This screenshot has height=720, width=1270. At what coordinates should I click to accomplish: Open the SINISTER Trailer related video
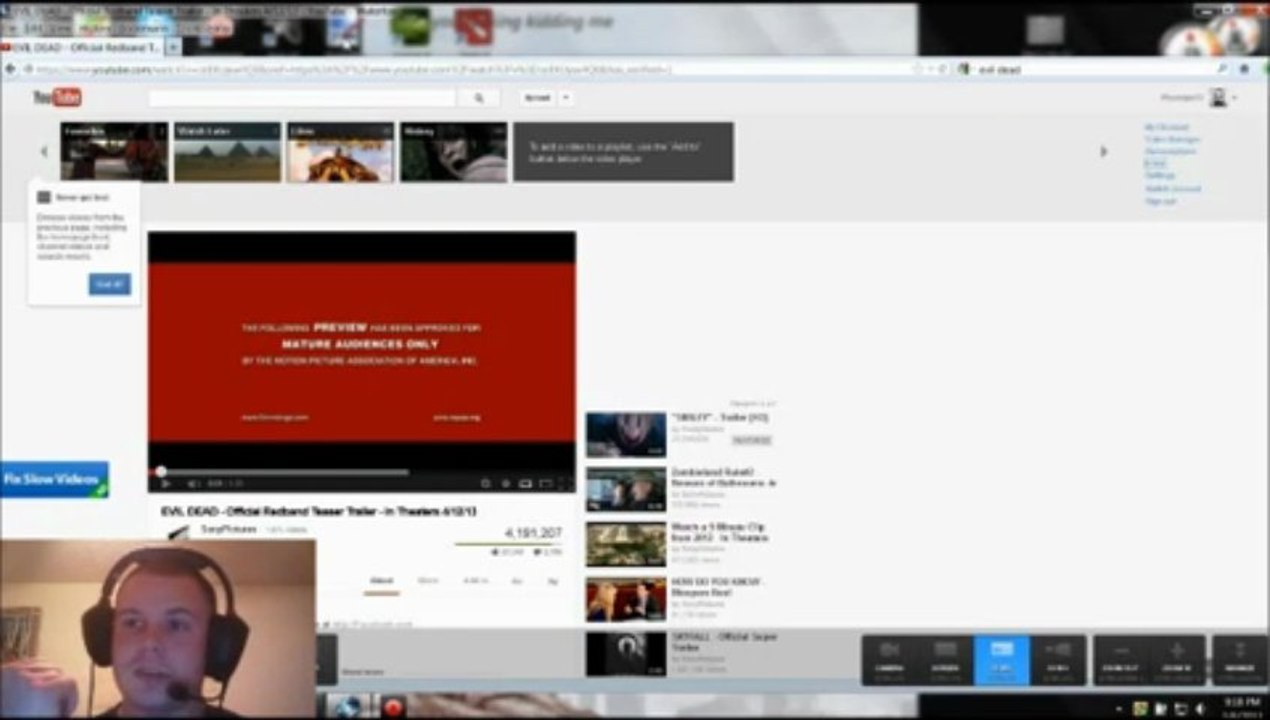tap(680, 434)
